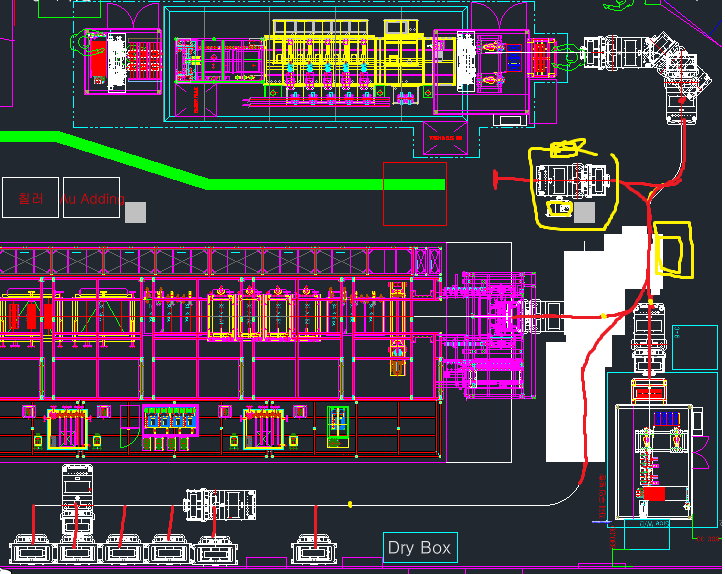The image size is (725, 574).
Task: Click the horizontal white vehicle at bottom center
Action: [x=220, y=505]
